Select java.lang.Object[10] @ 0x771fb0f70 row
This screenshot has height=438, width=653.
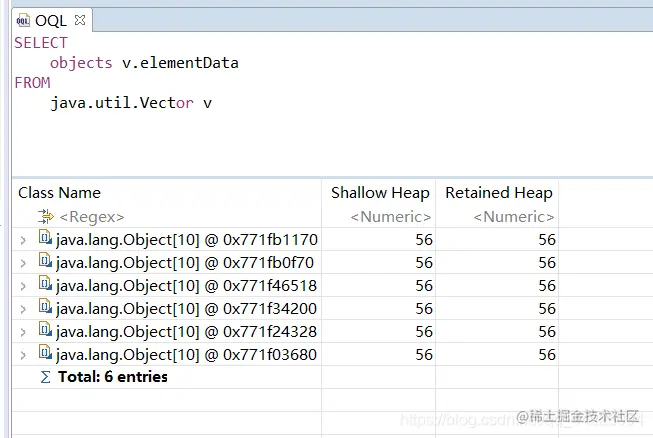pos(185,263)
